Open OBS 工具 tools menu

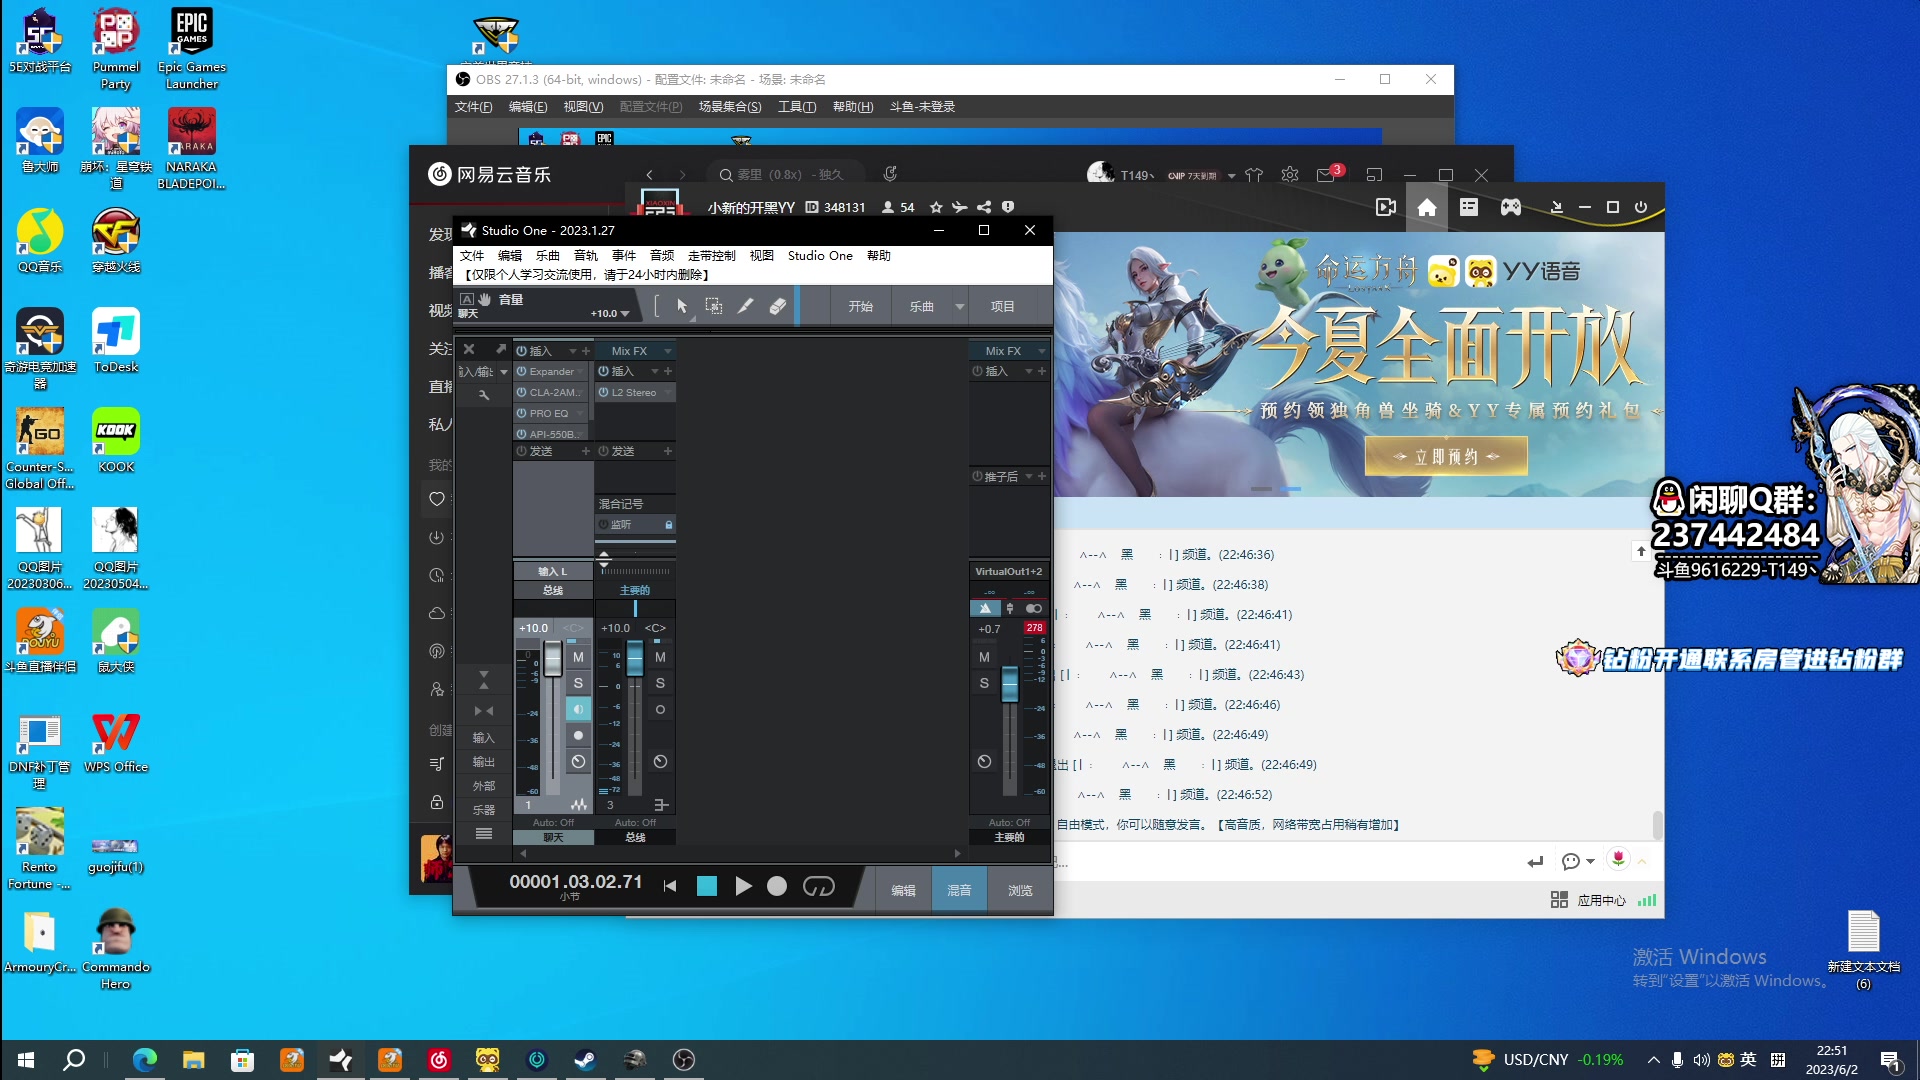click(797, 107)
